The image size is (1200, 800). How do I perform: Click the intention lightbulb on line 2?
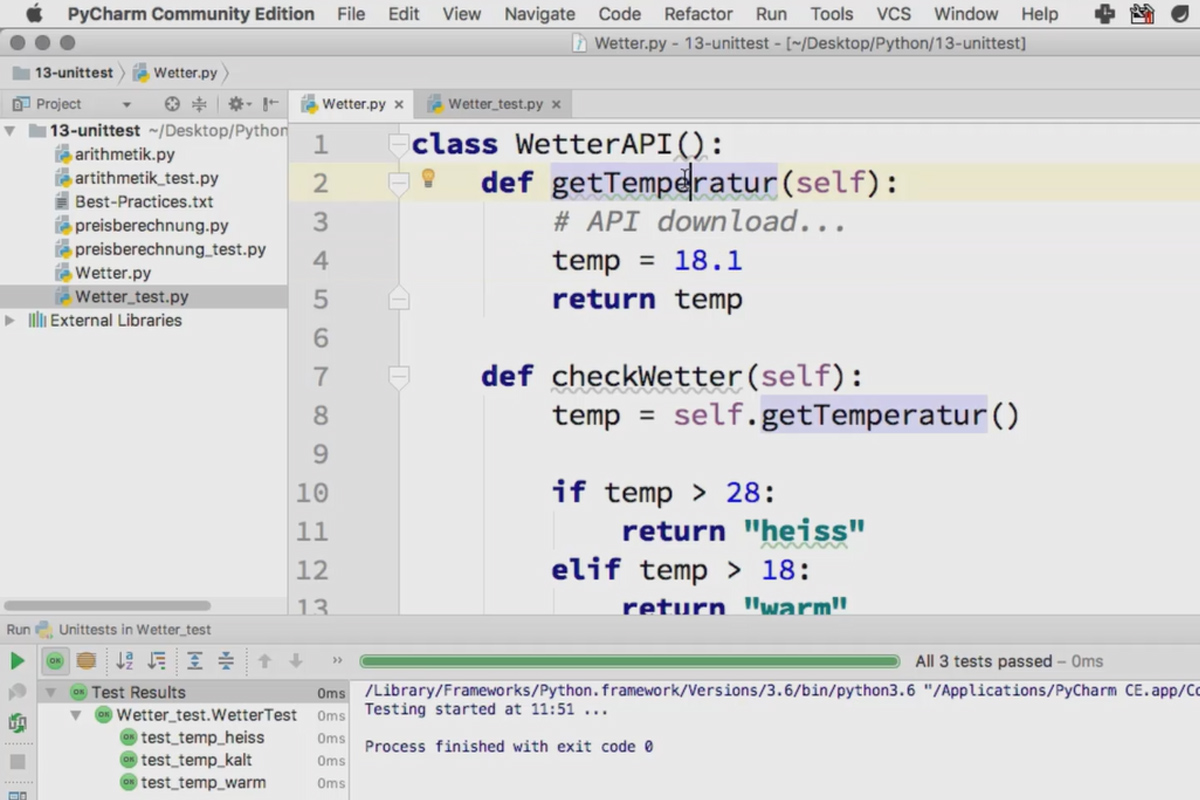(428, 178)
